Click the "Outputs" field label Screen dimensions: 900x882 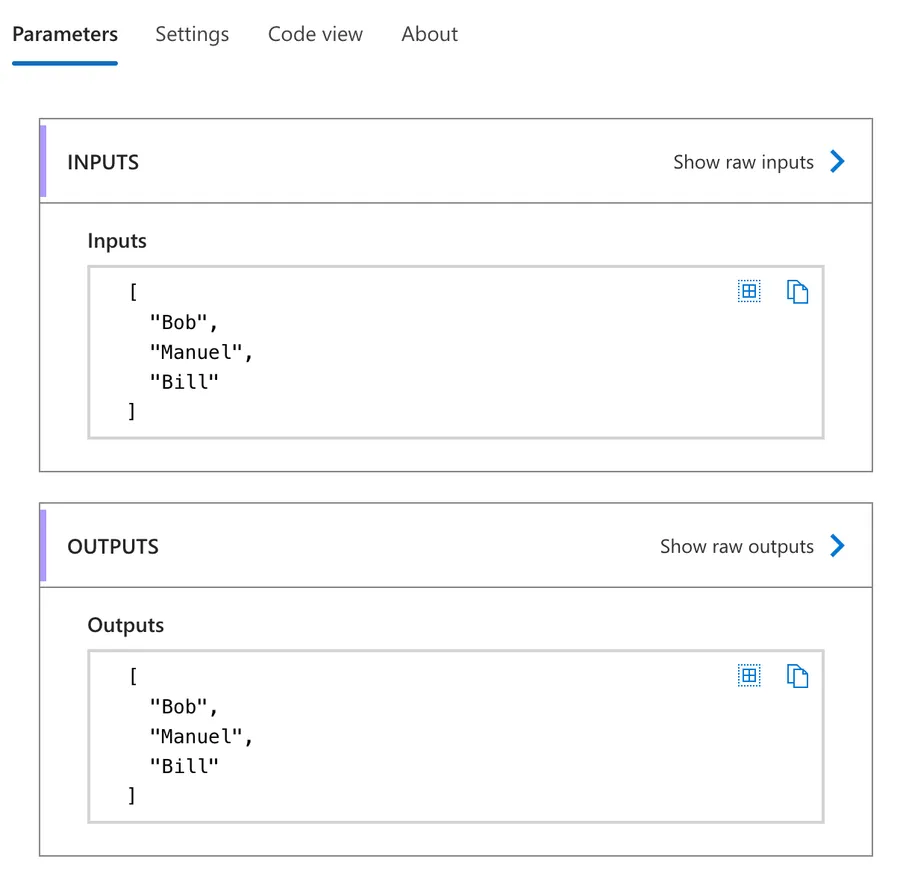pos(126,625)
